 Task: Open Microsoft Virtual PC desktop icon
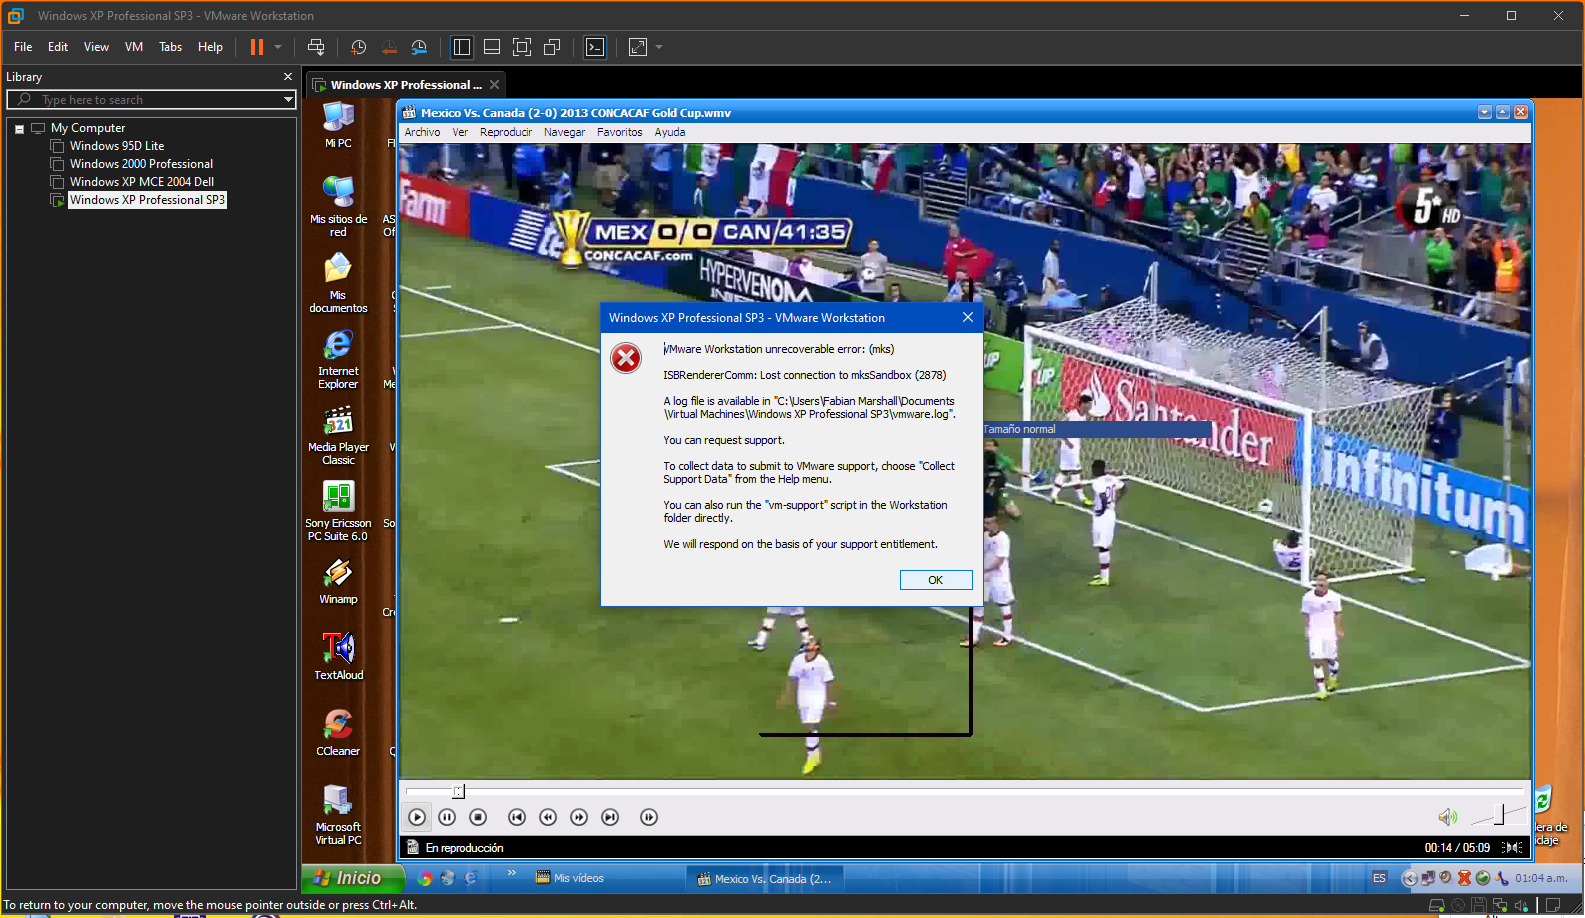click(338, 815)
